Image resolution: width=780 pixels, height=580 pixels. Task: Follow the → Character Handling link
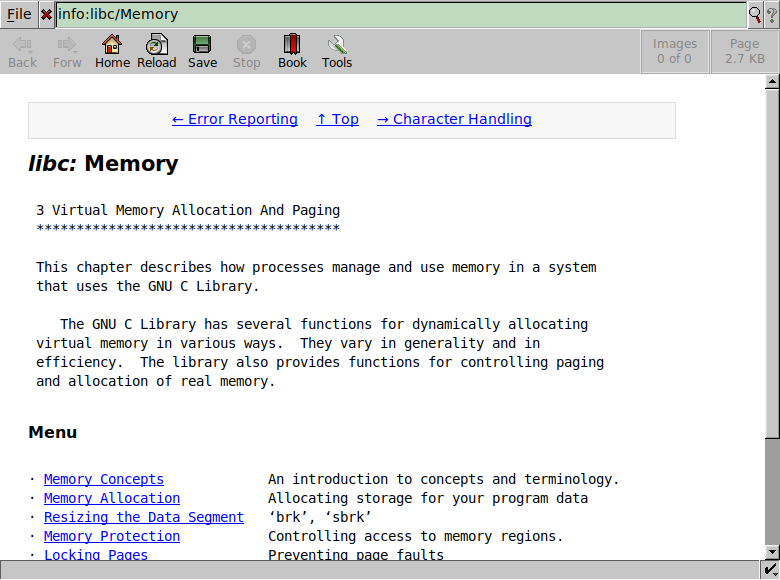(x=454, y=119)
